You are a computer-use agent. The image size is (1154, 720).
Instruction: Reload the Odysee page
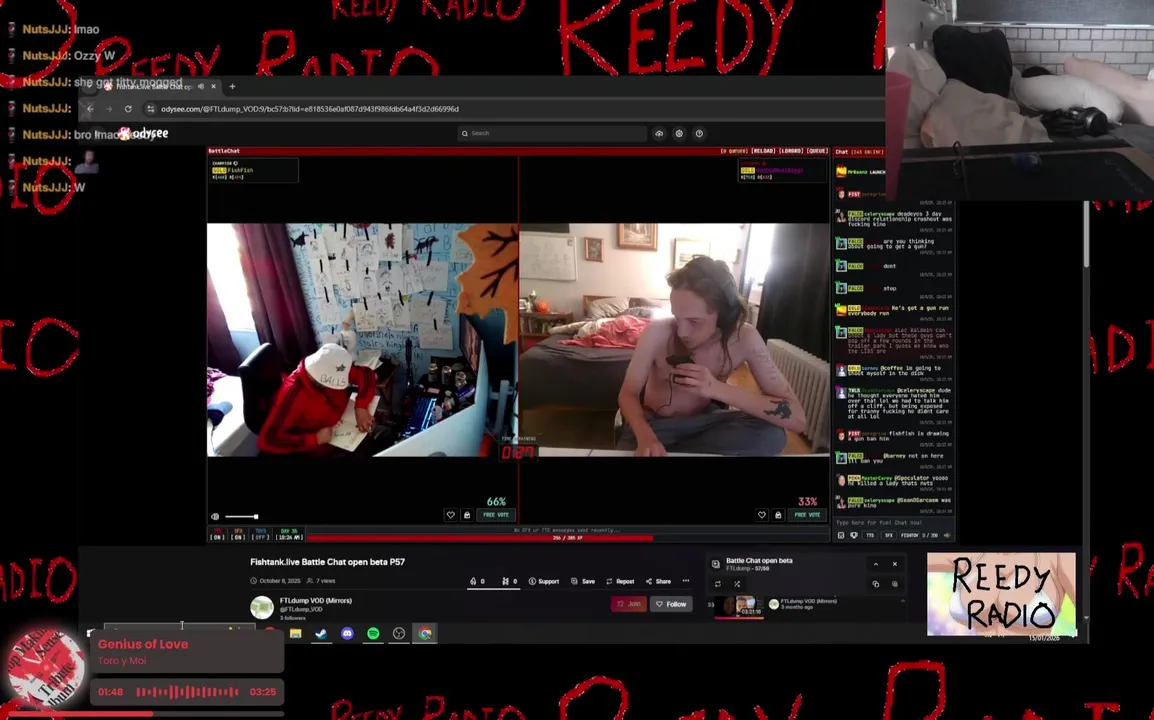[x=128, y=109]
